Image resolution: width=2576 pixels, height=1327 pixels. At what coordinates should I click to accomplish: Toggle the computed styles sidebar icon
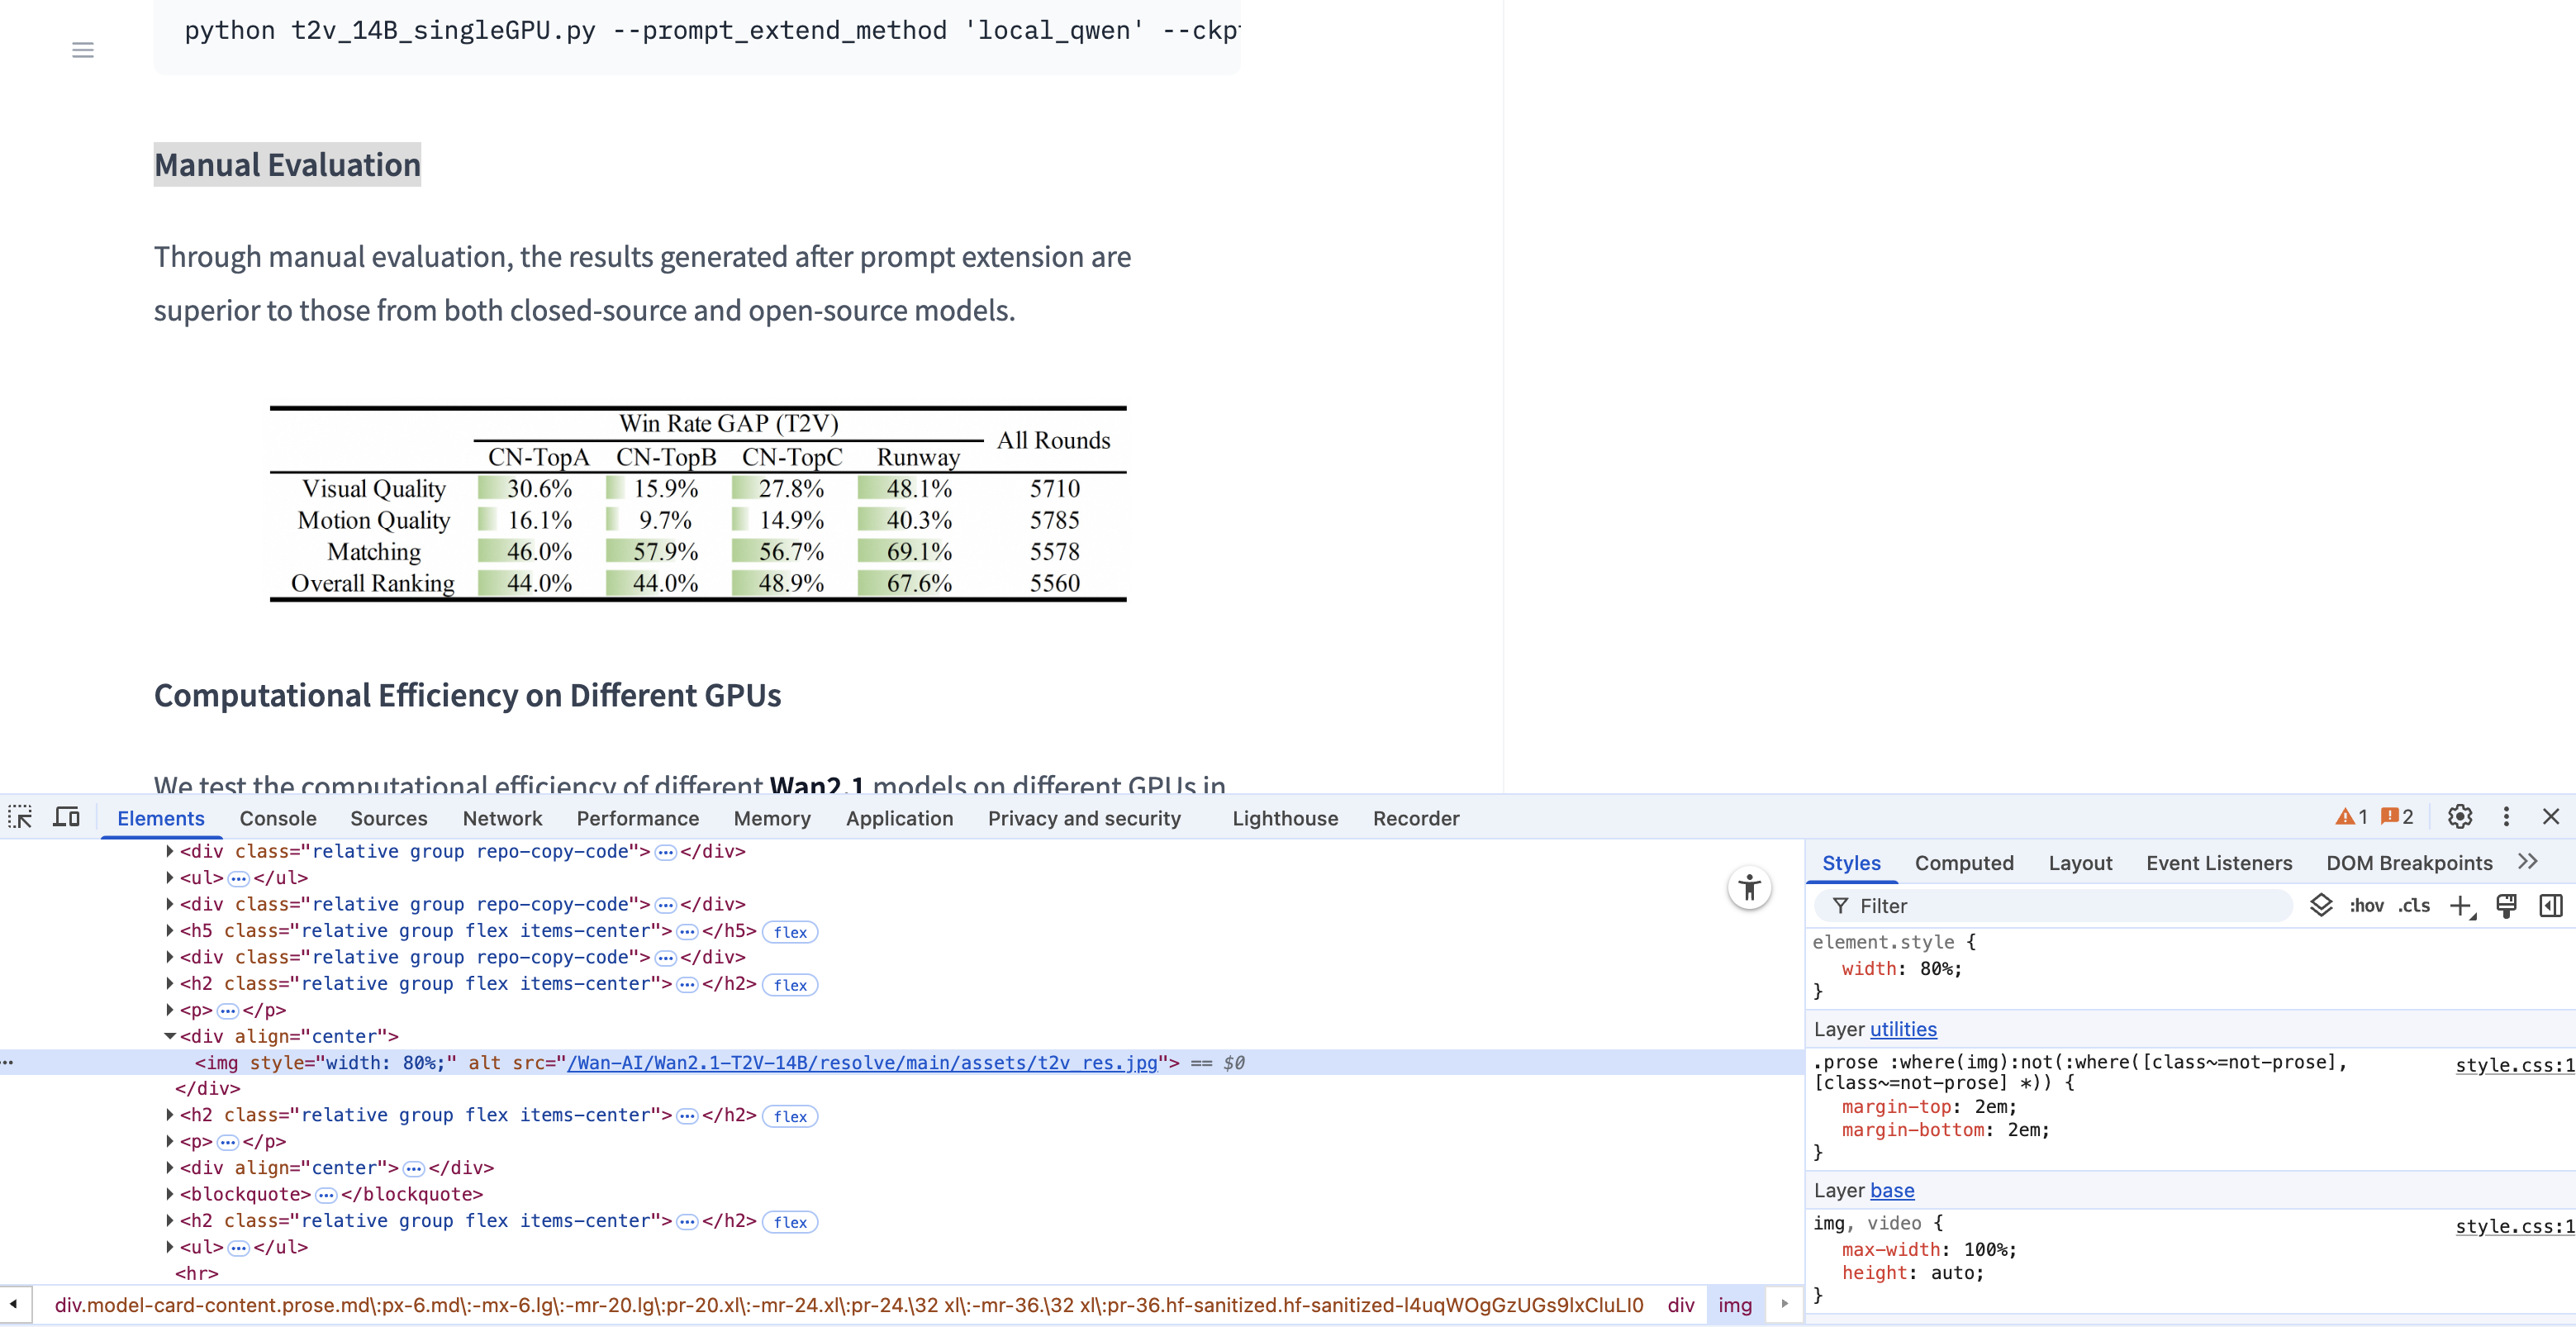pos(2551,906)
